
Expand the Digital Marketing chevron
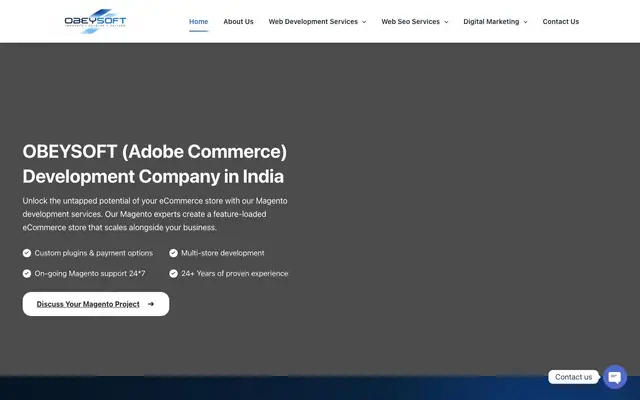(525, 22)
